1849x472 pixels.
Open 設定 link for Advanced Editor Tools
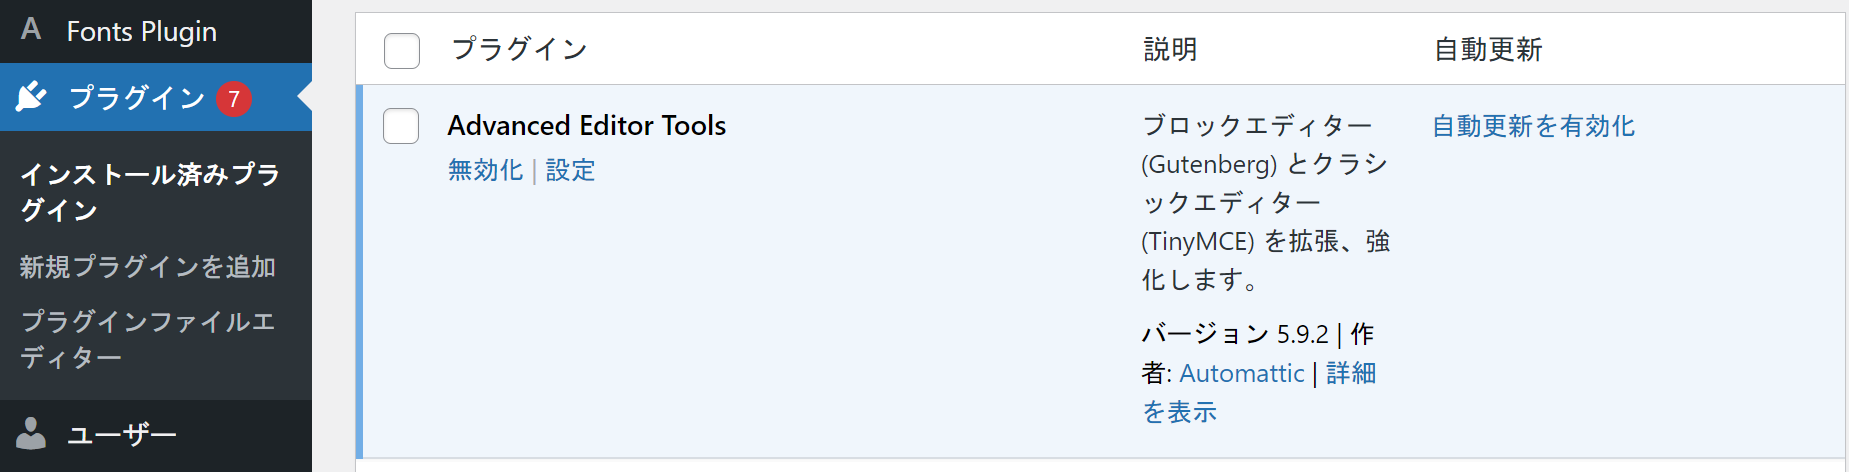(x=570, y=170)
